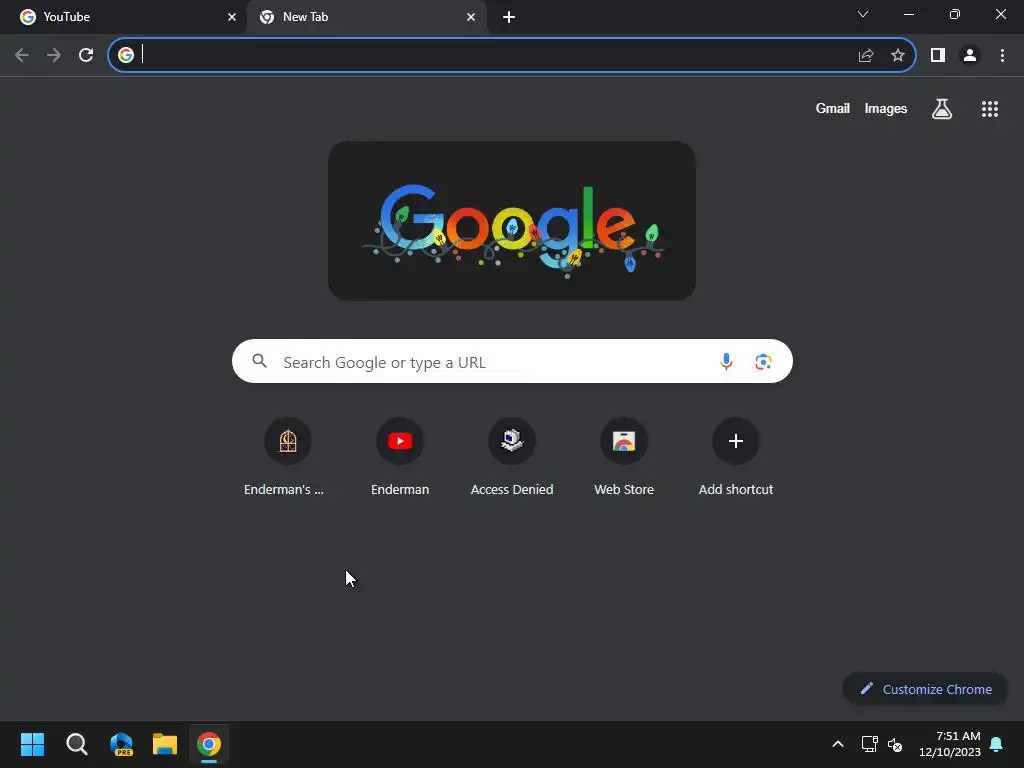Go forward using the forward arrow

54,56
